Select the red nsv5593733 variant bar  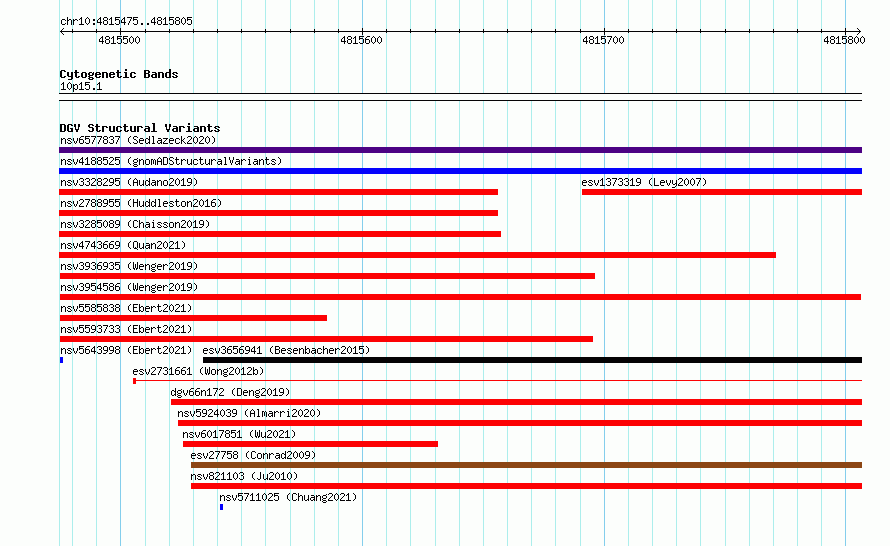[326, 339]
